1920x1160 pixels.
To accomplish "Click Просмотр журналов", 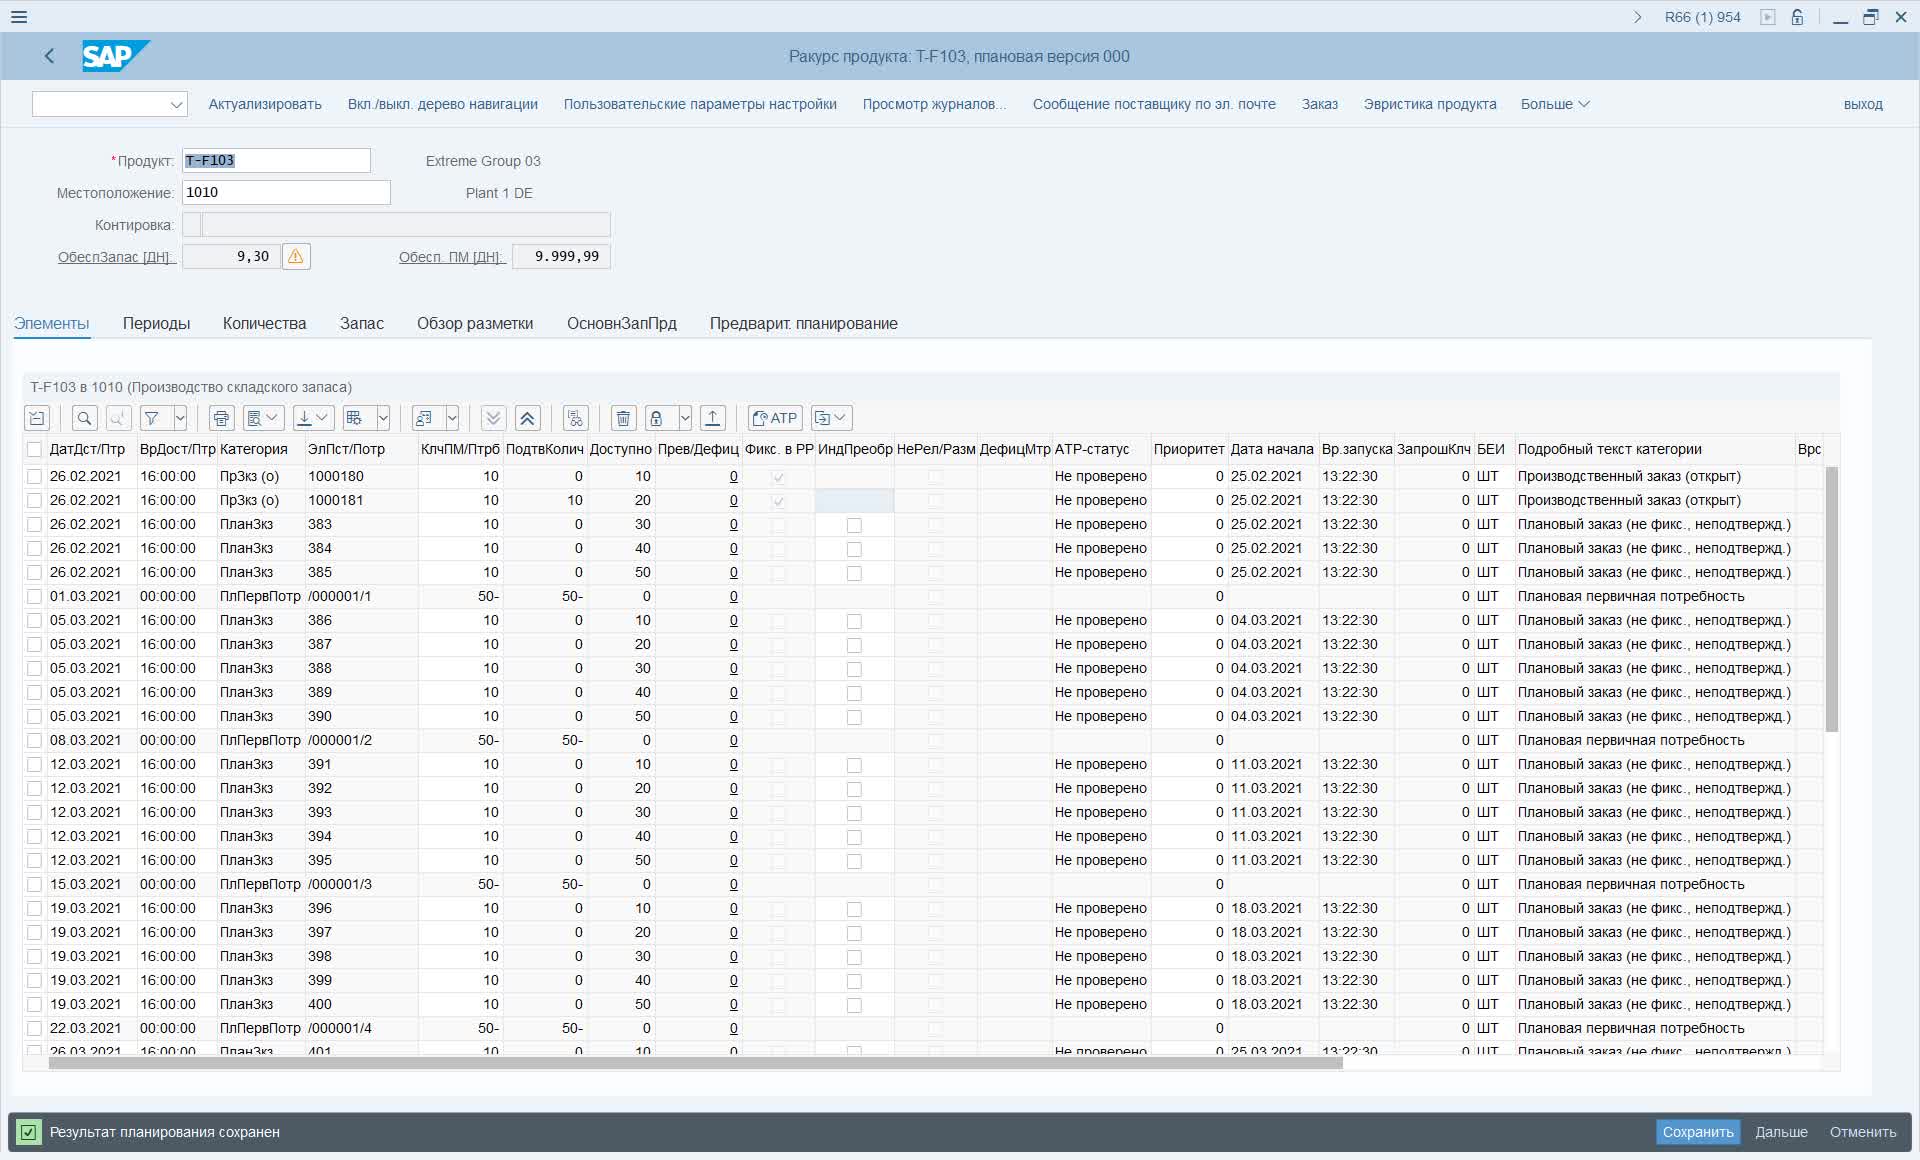I will tap(934, 104).
